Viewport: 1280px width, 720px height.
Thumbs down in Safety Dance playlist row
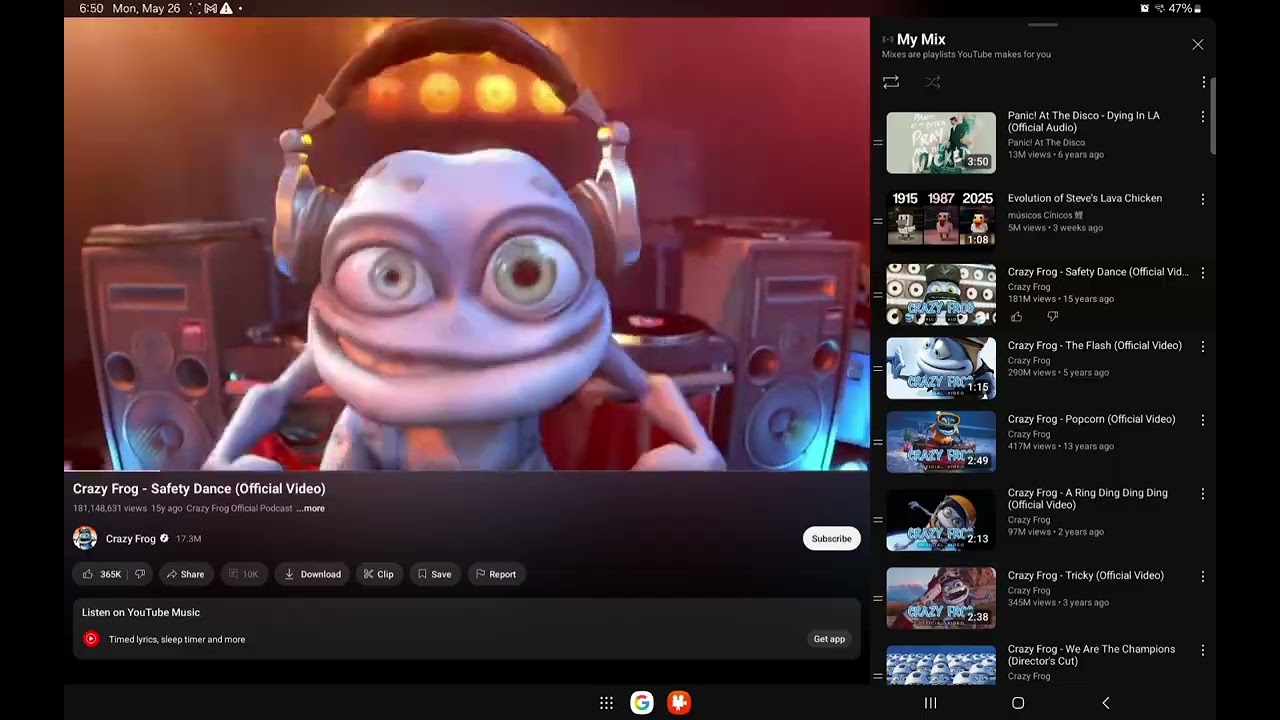(x=1052, y=317)
